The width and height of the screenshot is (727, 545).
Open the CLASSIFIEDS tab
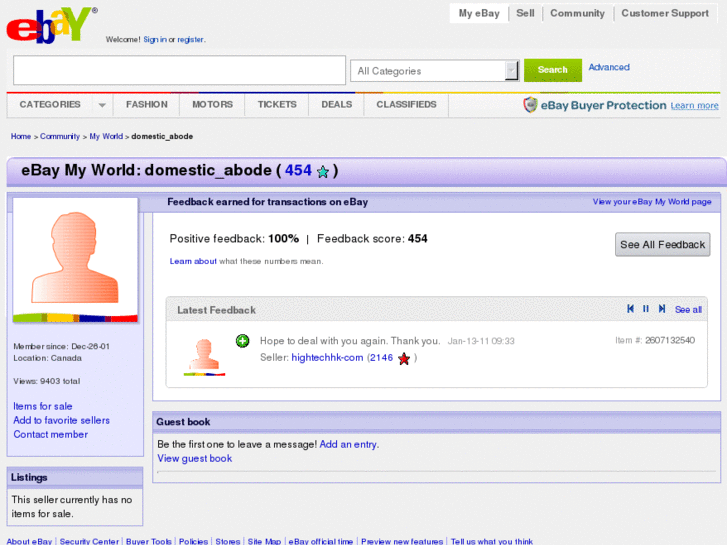[406, 104]
